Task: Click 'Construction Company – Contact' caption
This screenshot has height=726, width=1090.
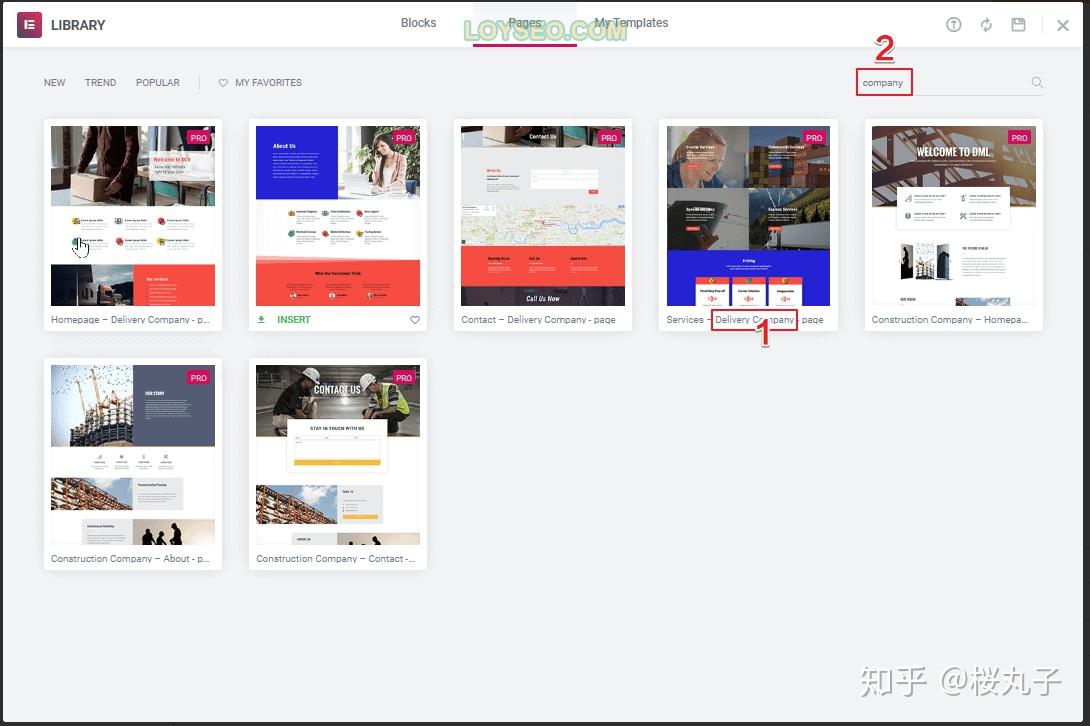Action: click(335, 559)
